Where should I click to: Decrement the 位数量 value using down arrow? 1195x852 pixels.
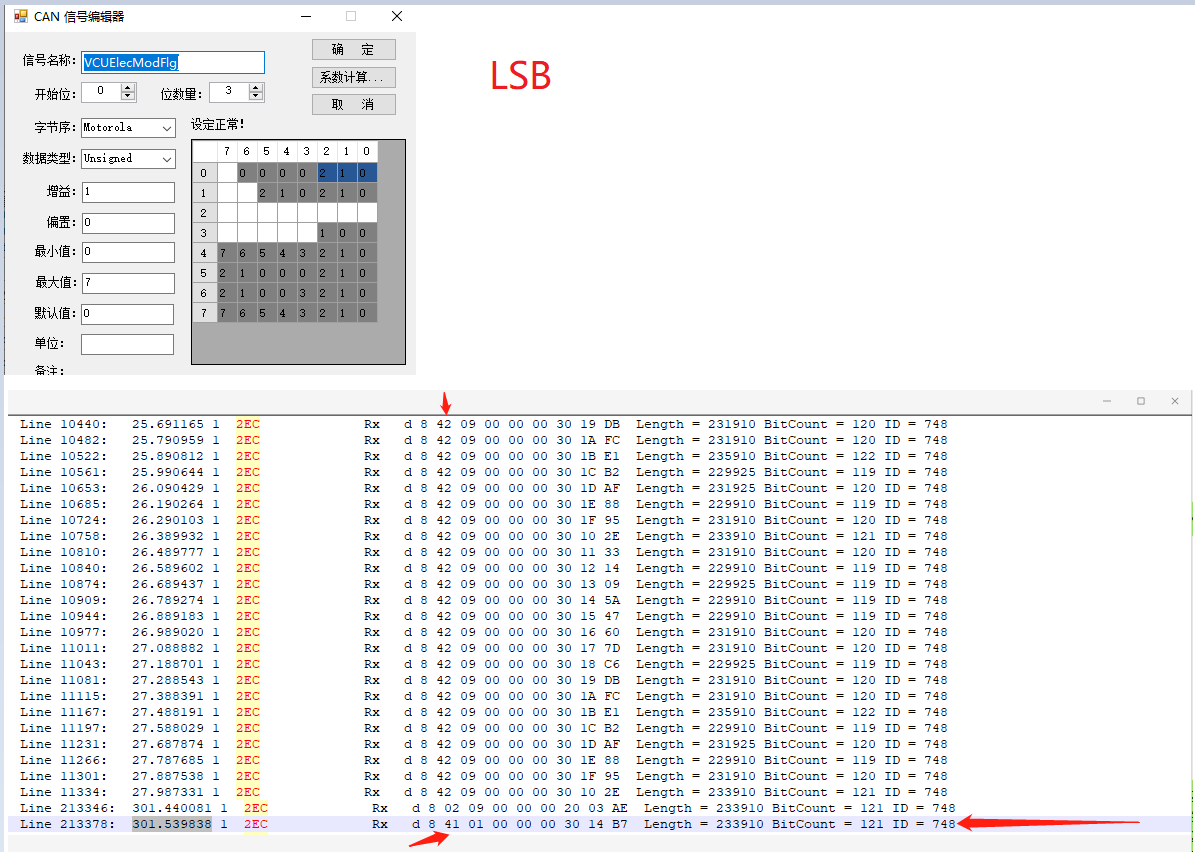256,94
